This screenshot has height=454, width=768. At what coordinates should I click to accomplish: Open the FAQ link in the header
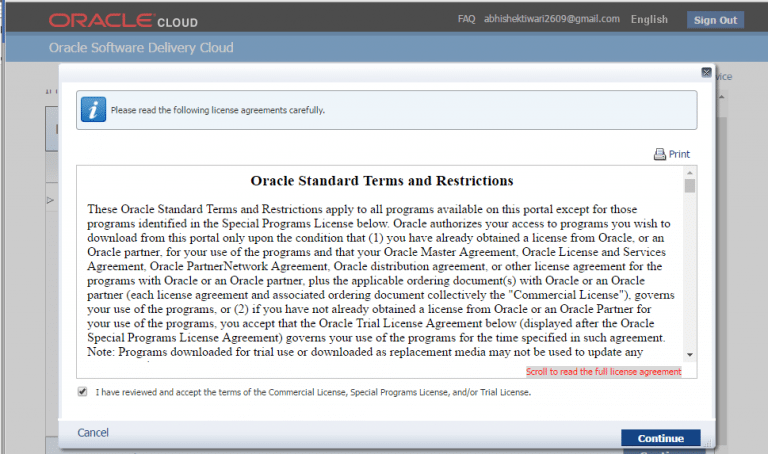click(466, 19)
